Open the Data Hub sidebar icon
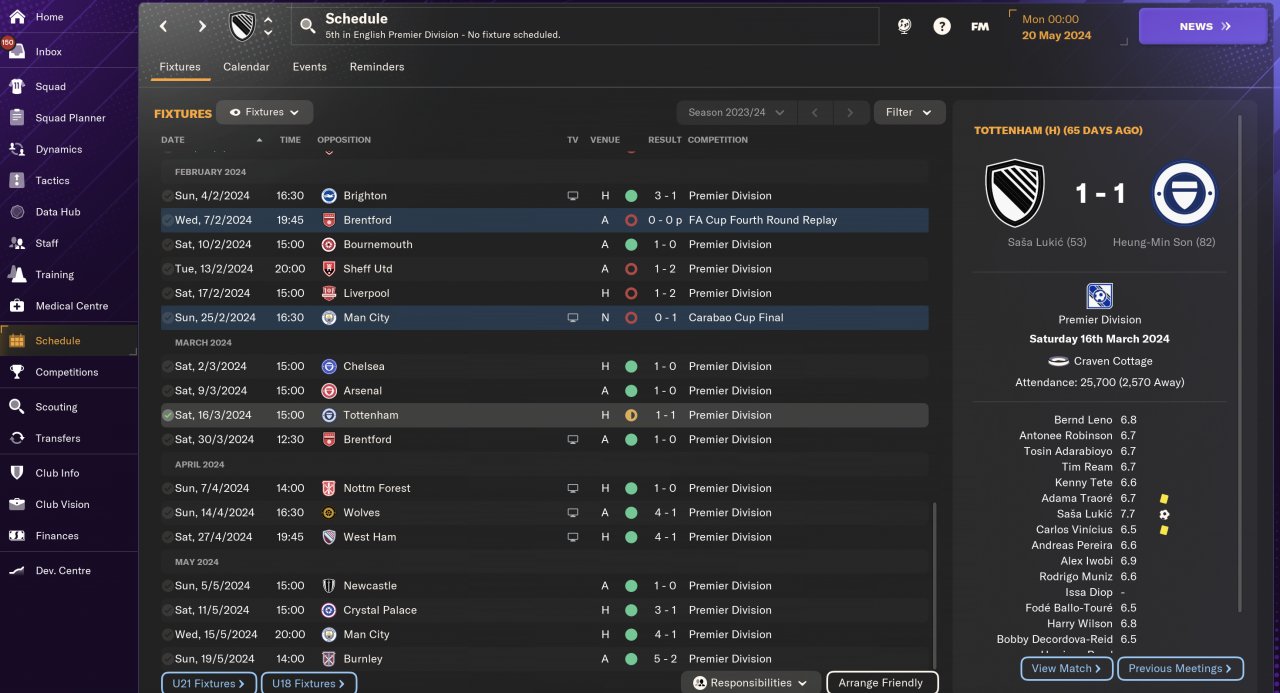The width and height of the screenshot is (1280, 693). coord(17,212)
